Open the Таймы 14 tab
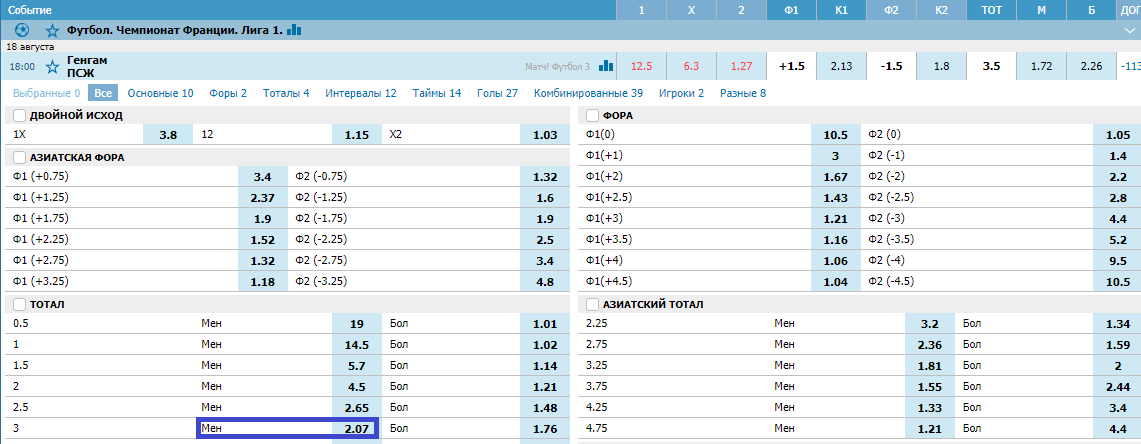Screen dimensions: 1141x444 click(437, 93)
